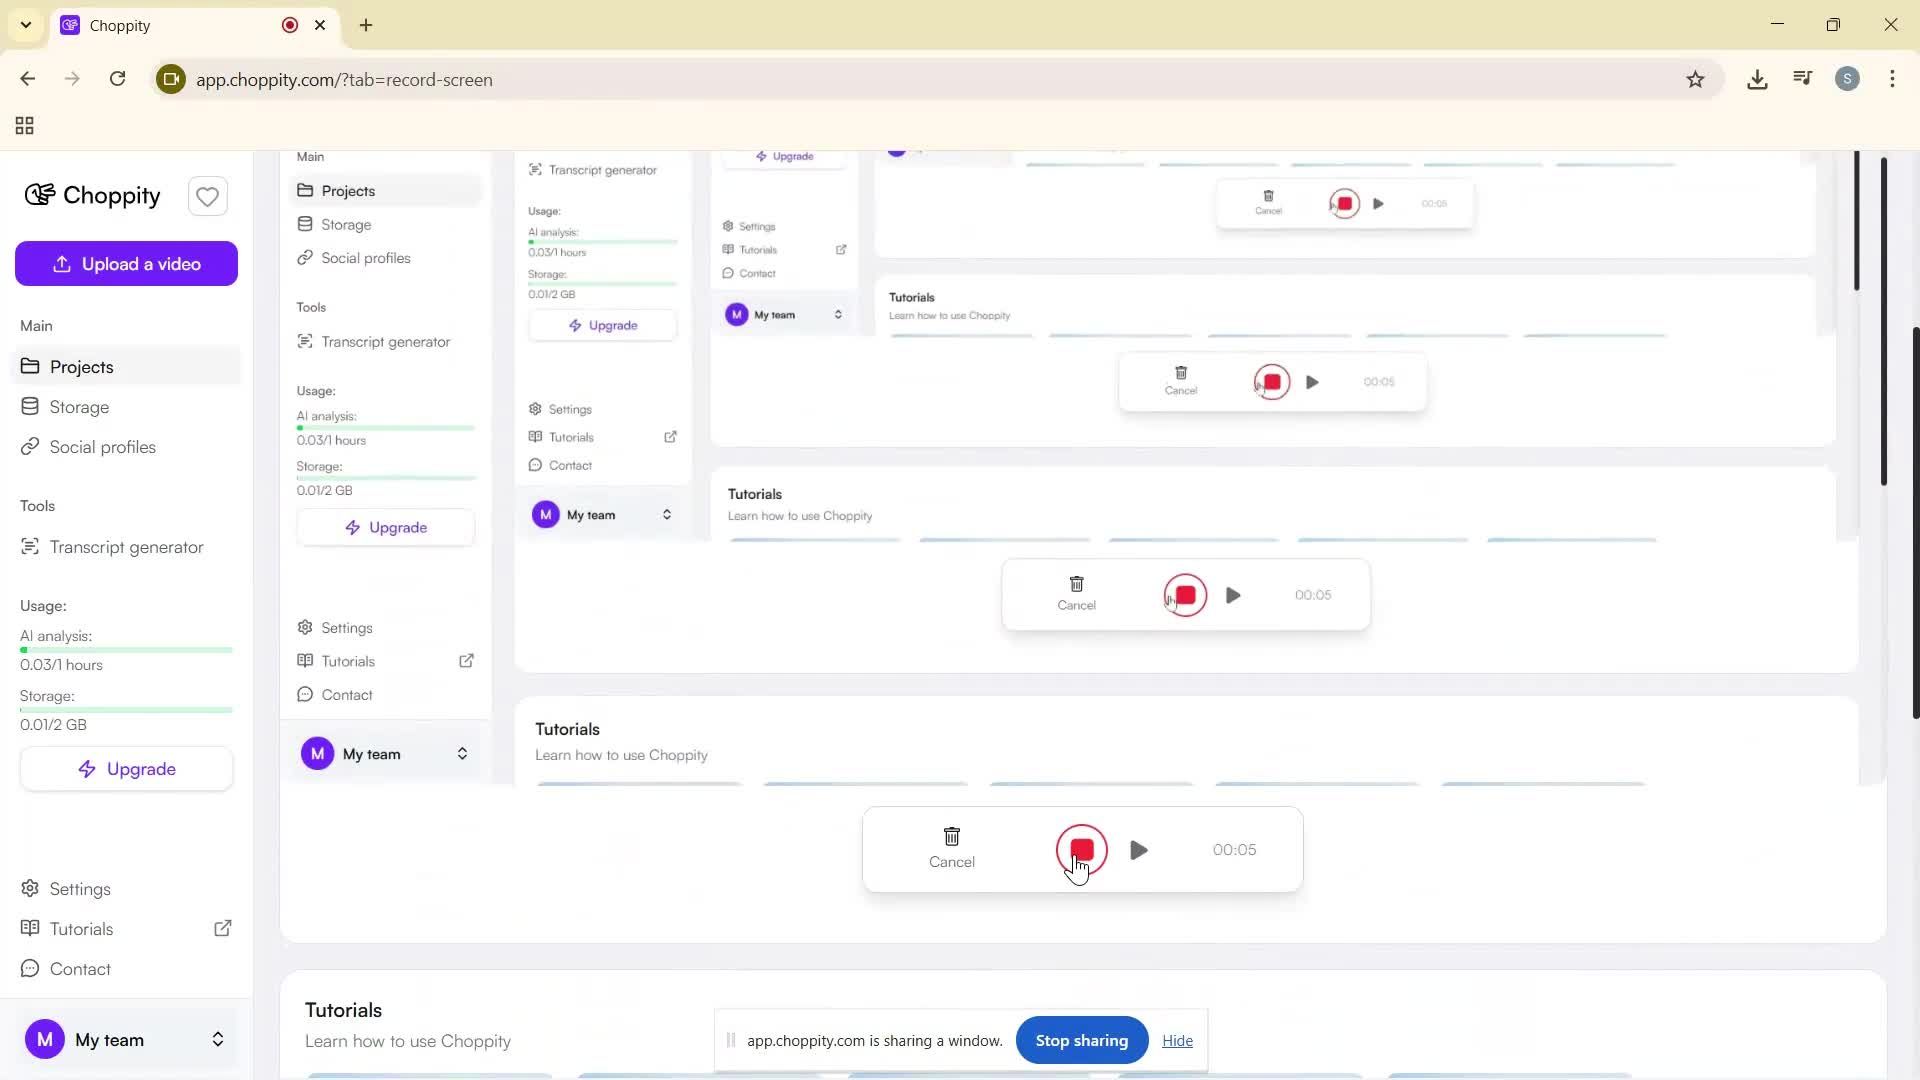The width and height of the screenshot is (1920, 1080).
Task: Click the Hide link in the sharing bar
Action: (1177, 1041)
